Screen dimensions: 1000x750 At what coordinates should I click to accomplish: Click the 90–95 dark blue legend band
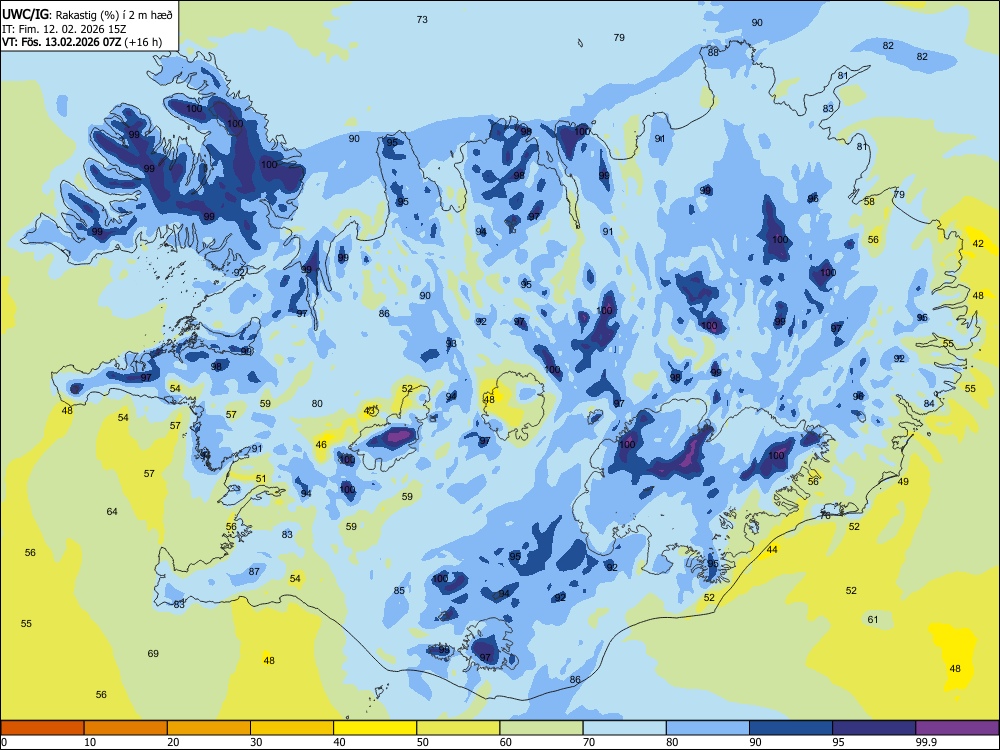[x=791, y=728]
